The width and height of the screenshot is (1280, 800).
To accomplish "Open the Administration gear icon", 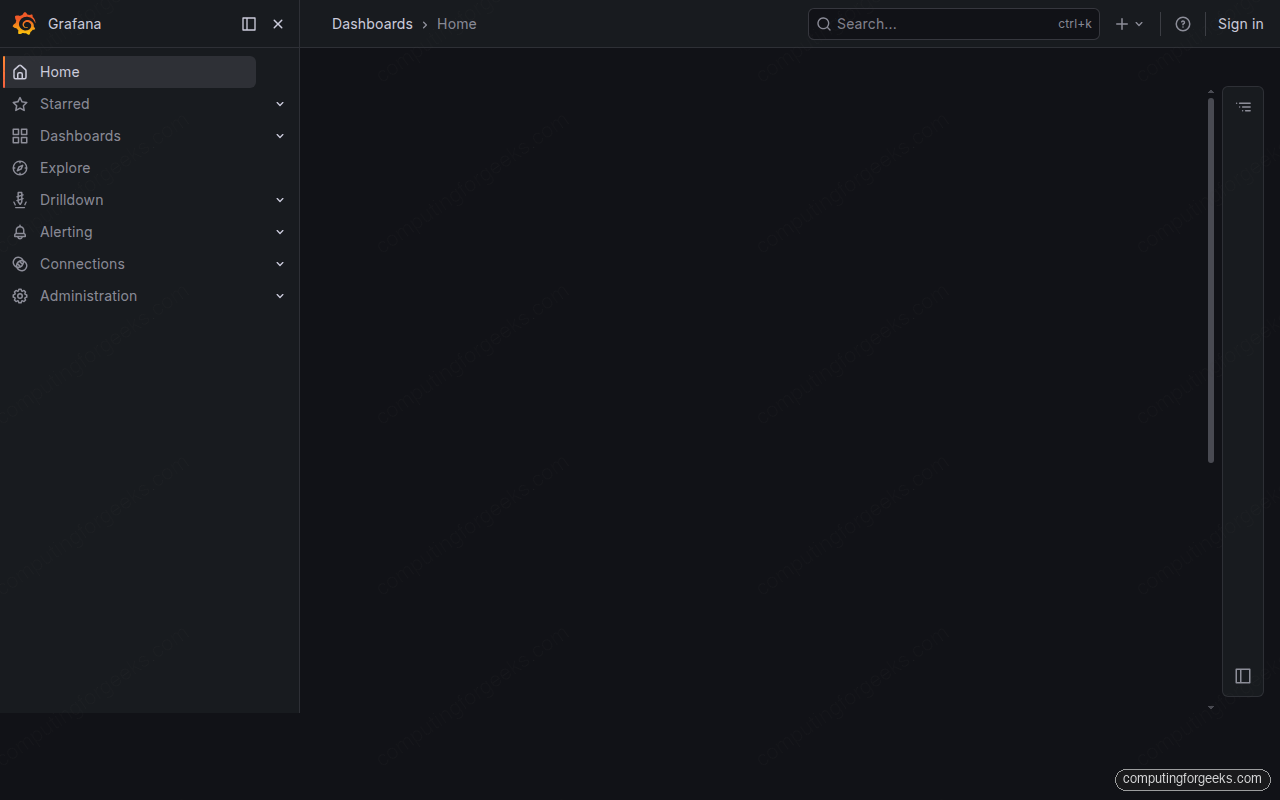I will [x=20, y=295].
